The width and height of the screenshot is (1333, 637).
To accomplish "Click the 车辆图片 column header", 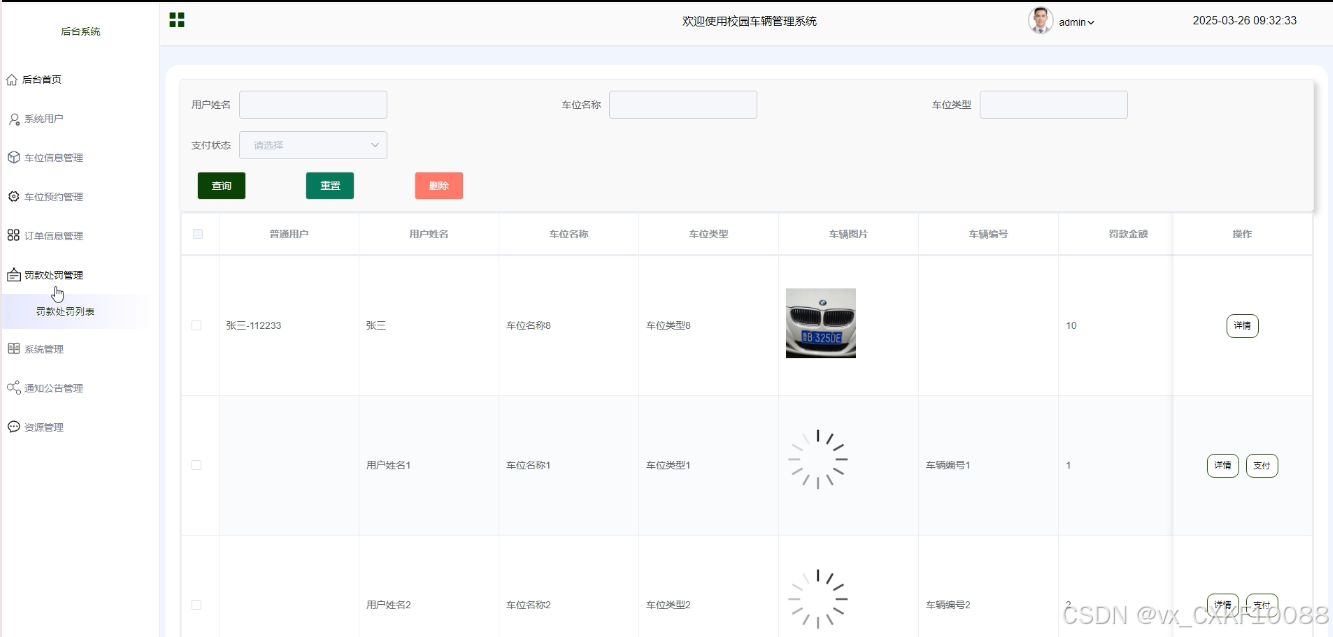I will tap(848, 234).
